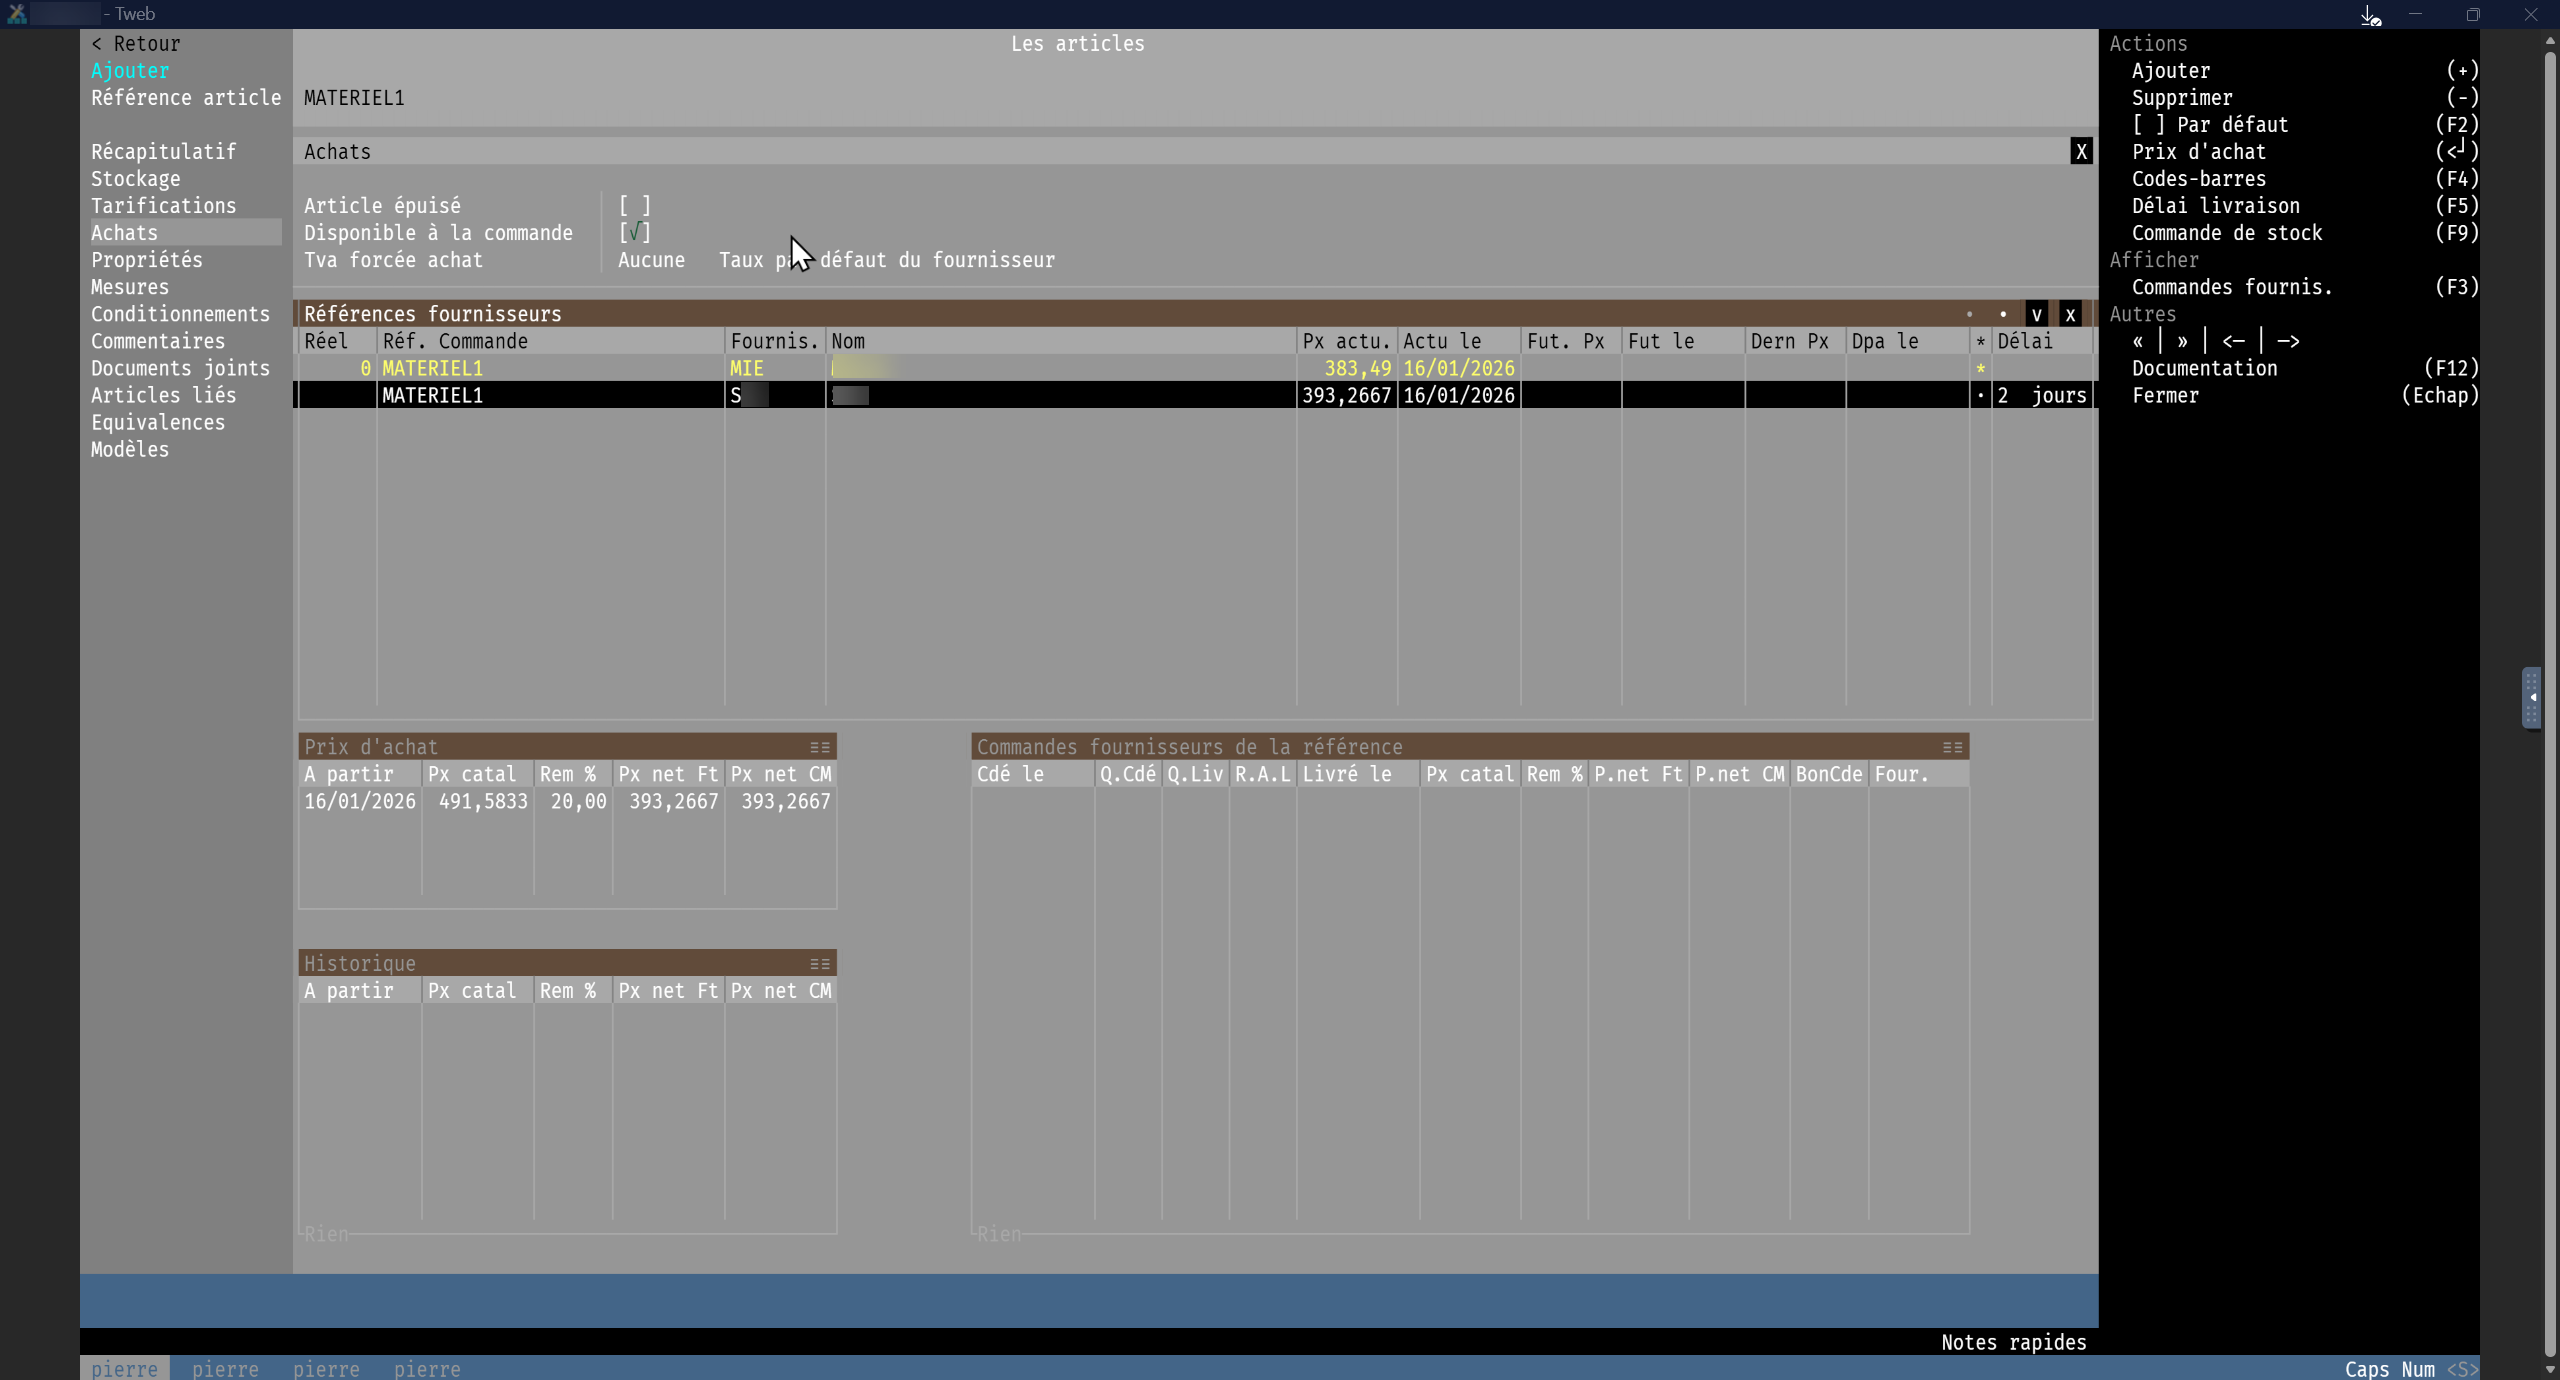The height and width of the screenshot is (1380, 2560).
Task: Click the 'v' button in Références fournisseurs header
Action: tap(2036, 314)
